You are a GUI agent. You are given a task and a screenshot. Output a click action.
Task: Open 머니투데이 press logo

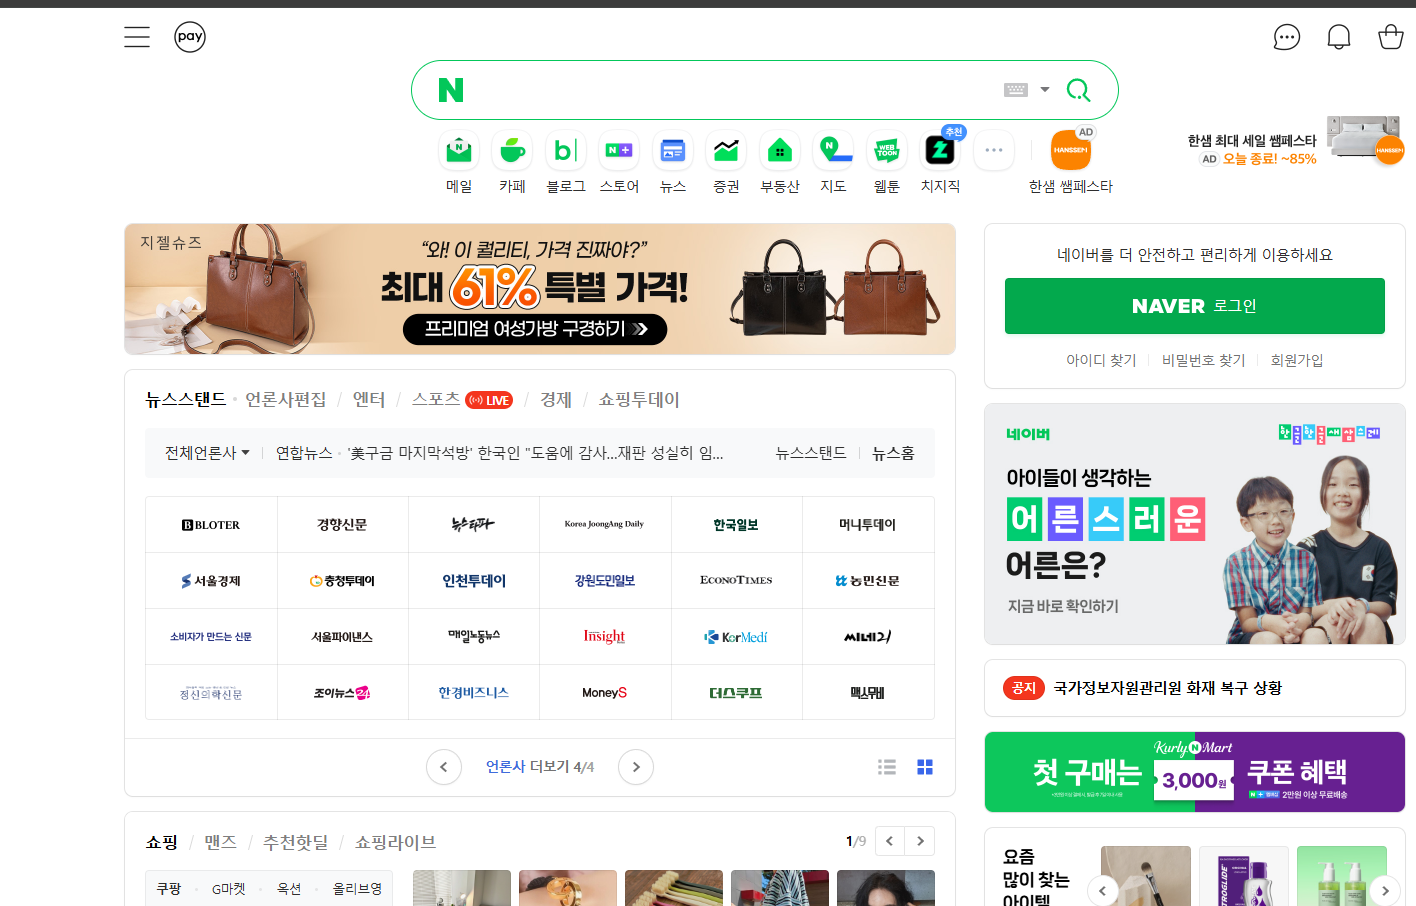click(x=868, y=525)
